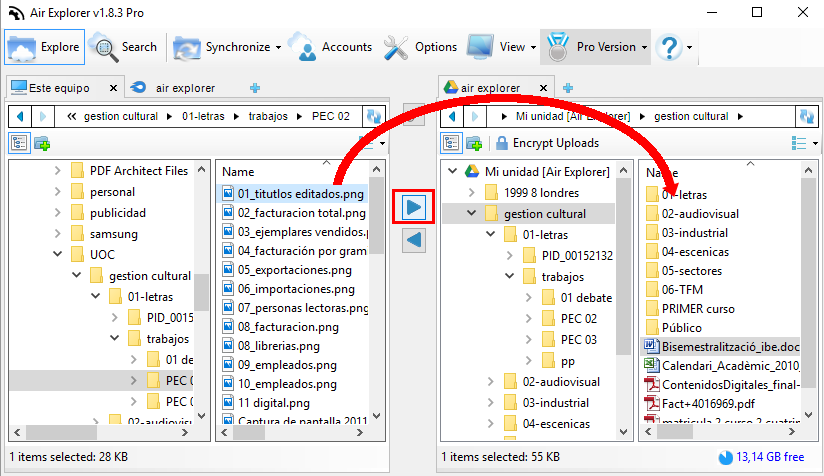This screenshot has height=476, width=824.
Task: Expand the samsung folder
Action: pos(58,234)
